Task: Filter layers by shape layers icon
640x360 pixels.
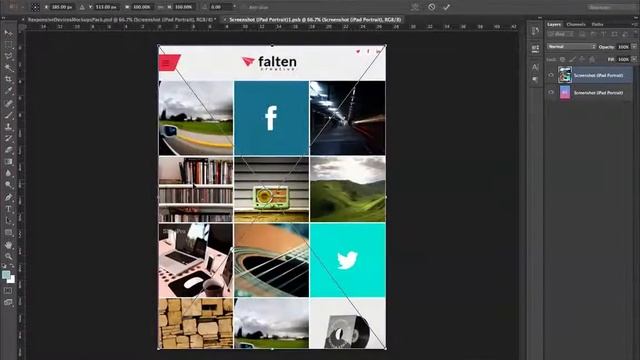Action: click(x=614, y=34)
